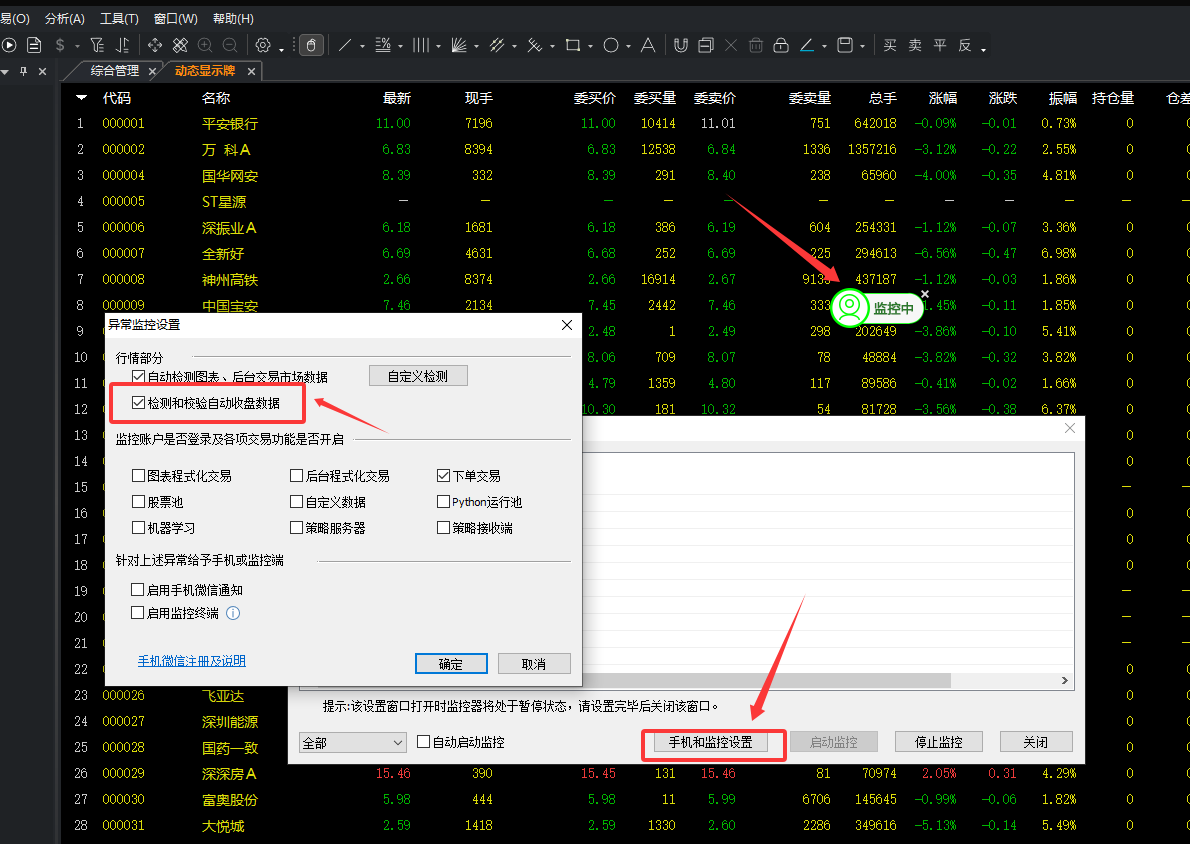
Task: Click the magnet snap icon
Action: [x=680, y=45]
